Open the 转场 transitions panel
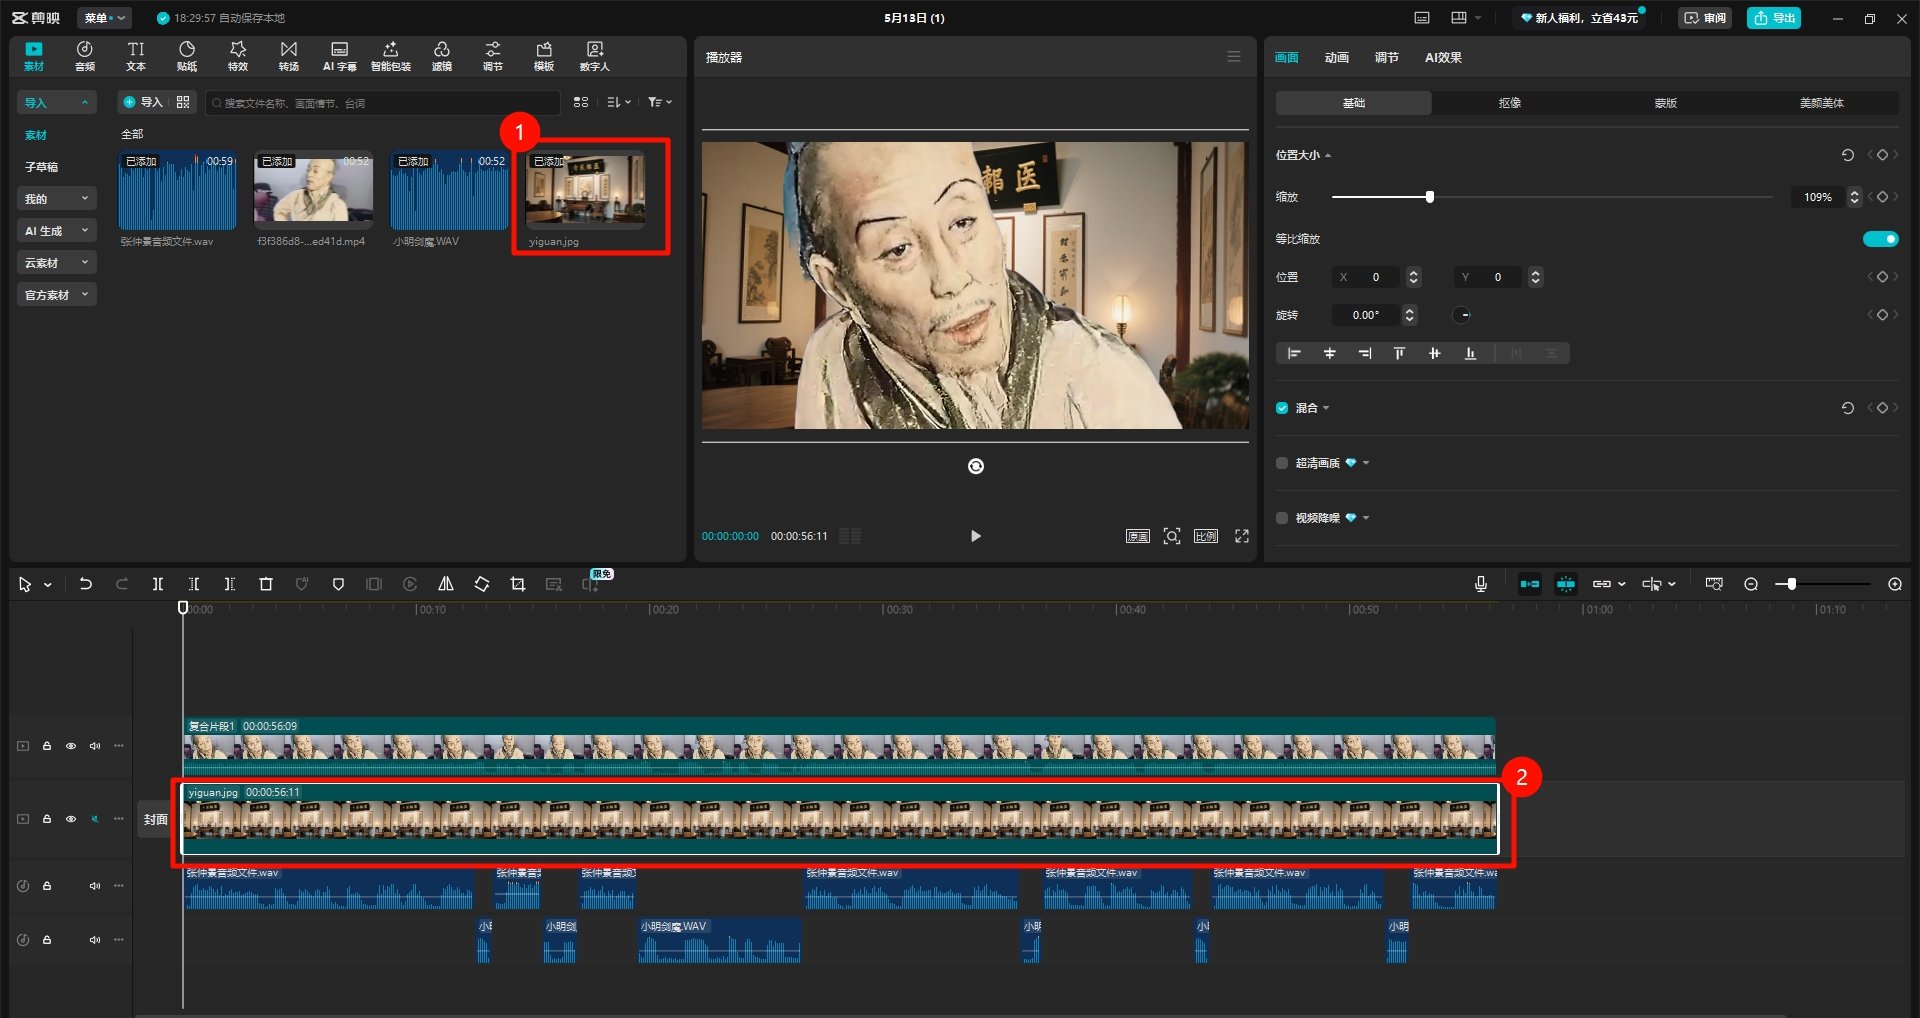The image size is (1920, 1018). (288, 56)
